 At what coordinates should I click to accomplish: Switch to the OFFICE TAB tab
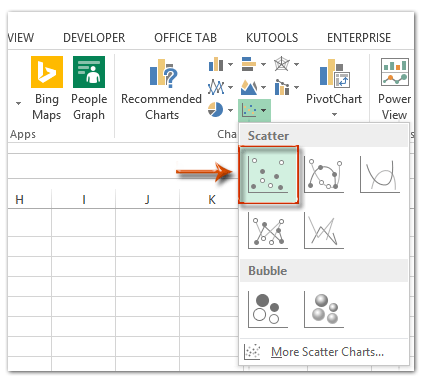185,38
